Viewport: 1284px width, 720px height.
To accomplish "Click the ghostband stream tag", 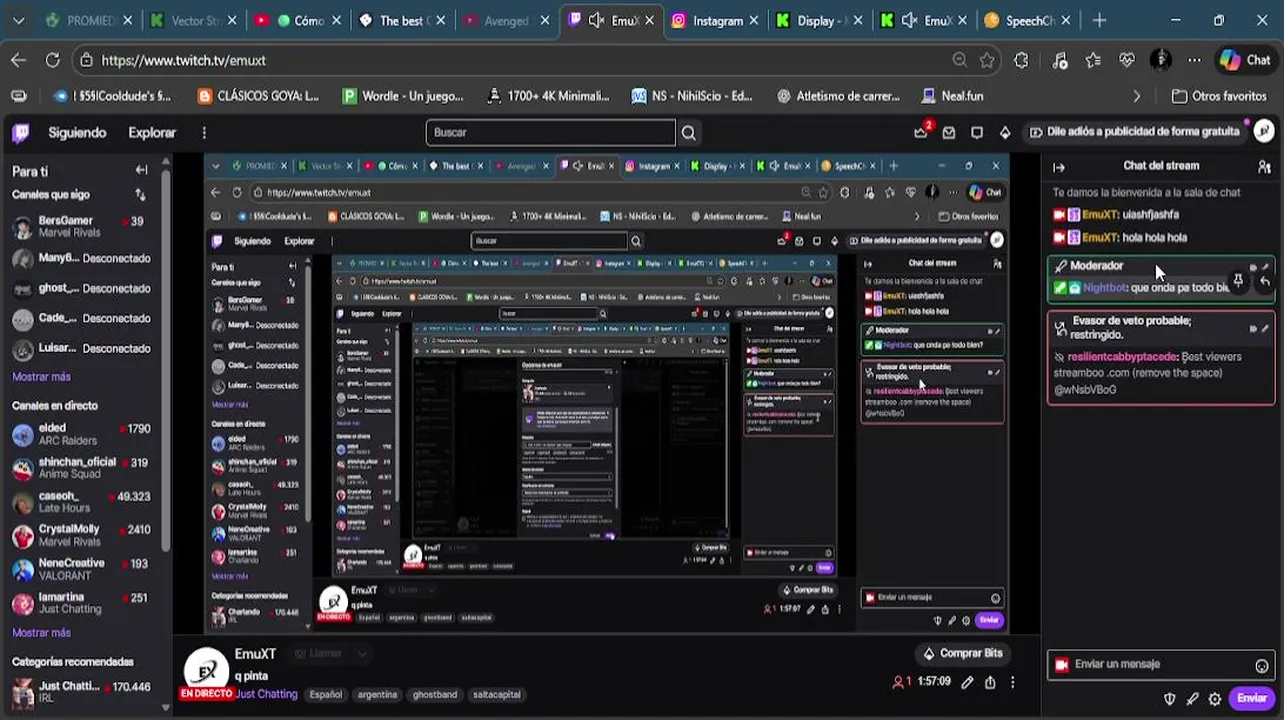I will pos(435,695).
